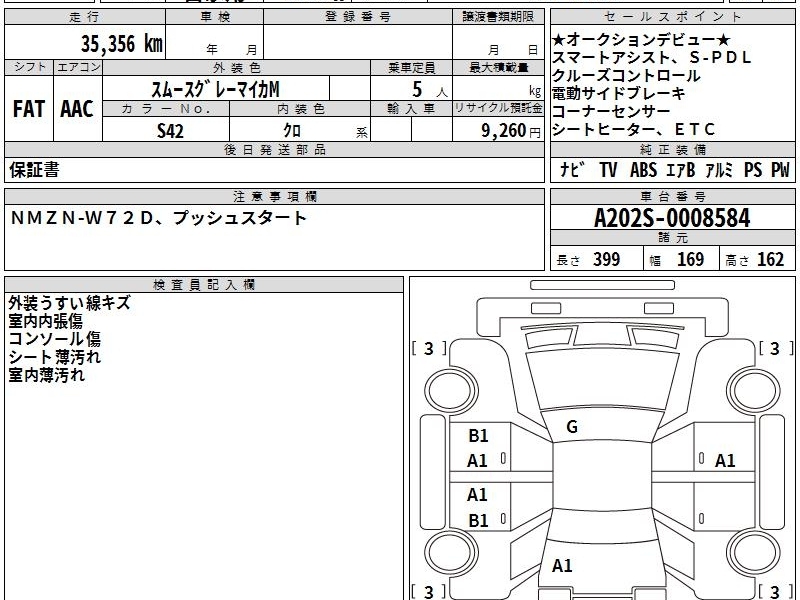Click the 後日発送部品 section header
Viewport: 800px width, 600px height.
(274, 149)
